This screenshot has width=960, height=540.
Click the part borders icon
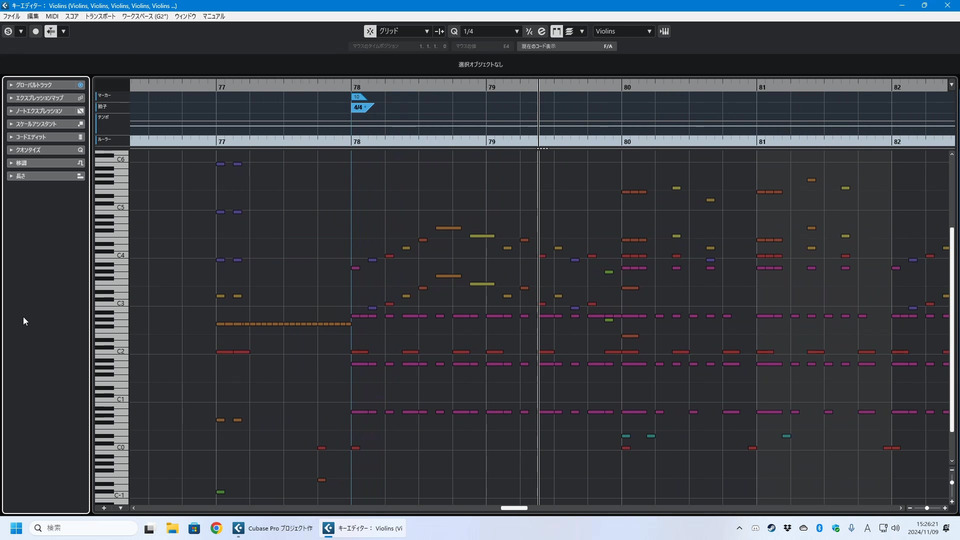(x=556, y=31)
